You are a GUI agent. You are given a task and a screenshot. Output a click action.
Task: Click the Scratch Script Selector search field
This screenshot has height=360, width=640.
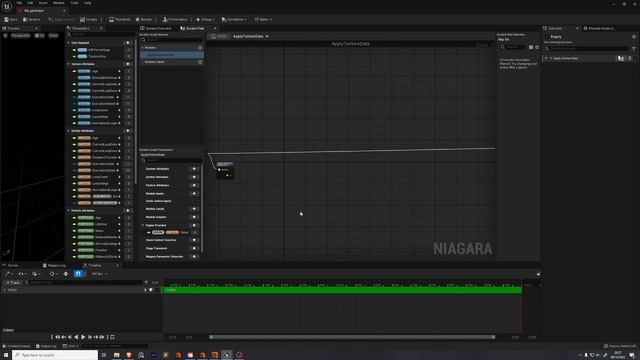tap(171, 40)
